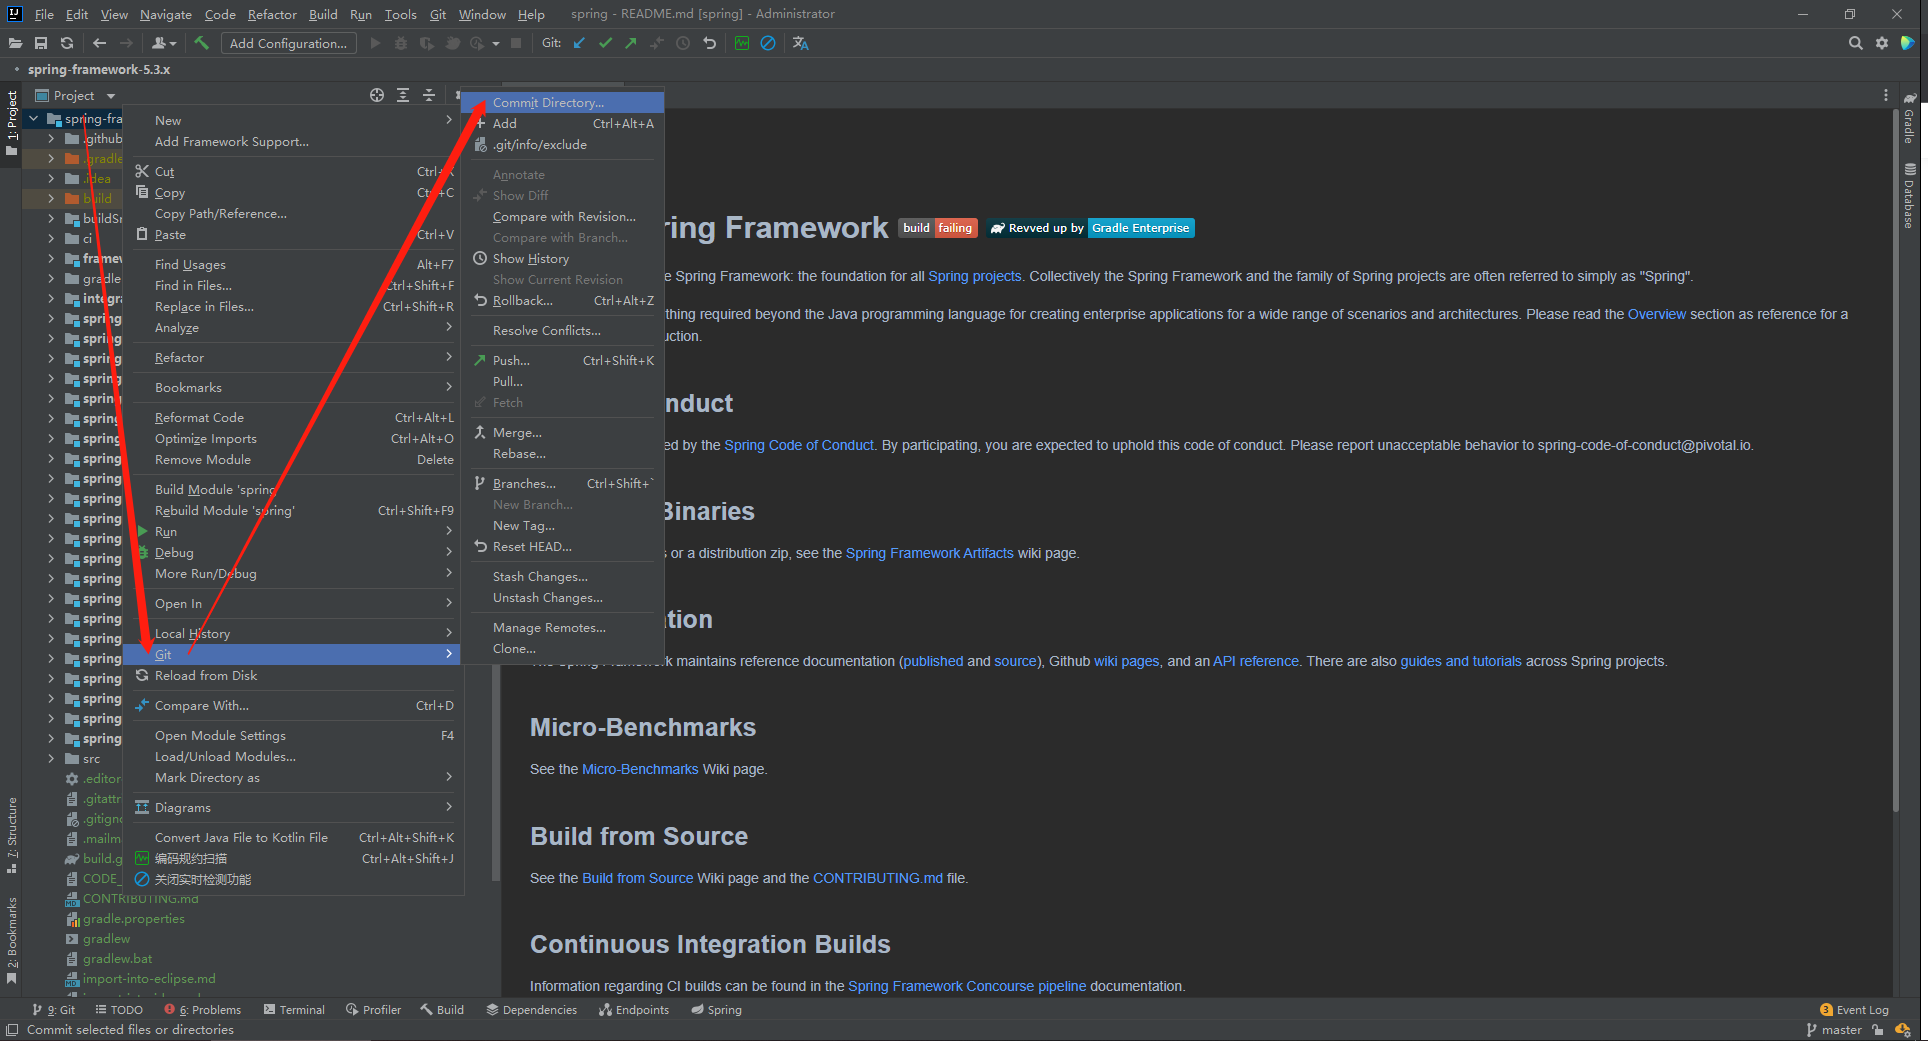
Task: Open the 6: Problems tool window
Action: pyautogui.click(x=203, y=1010)
